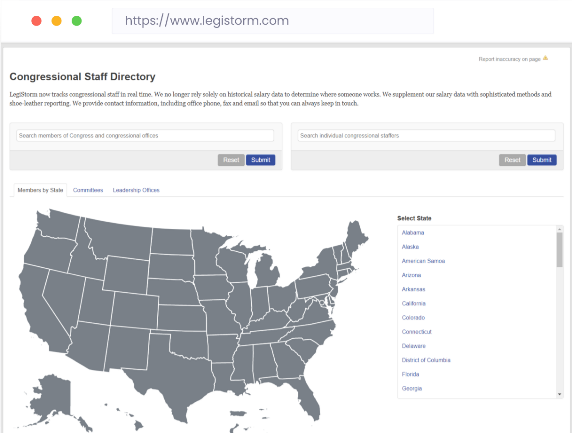572x433 pixels.
Task: Select District of Columbia in the list
Action: [x=426, y=360]
